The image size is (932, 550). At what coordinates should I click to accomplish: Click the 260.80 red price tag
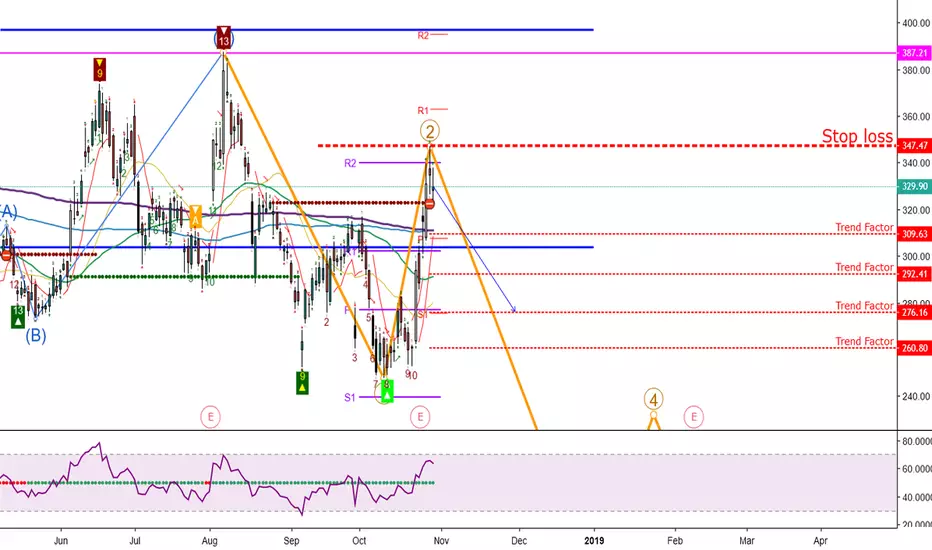click(915, 348)
